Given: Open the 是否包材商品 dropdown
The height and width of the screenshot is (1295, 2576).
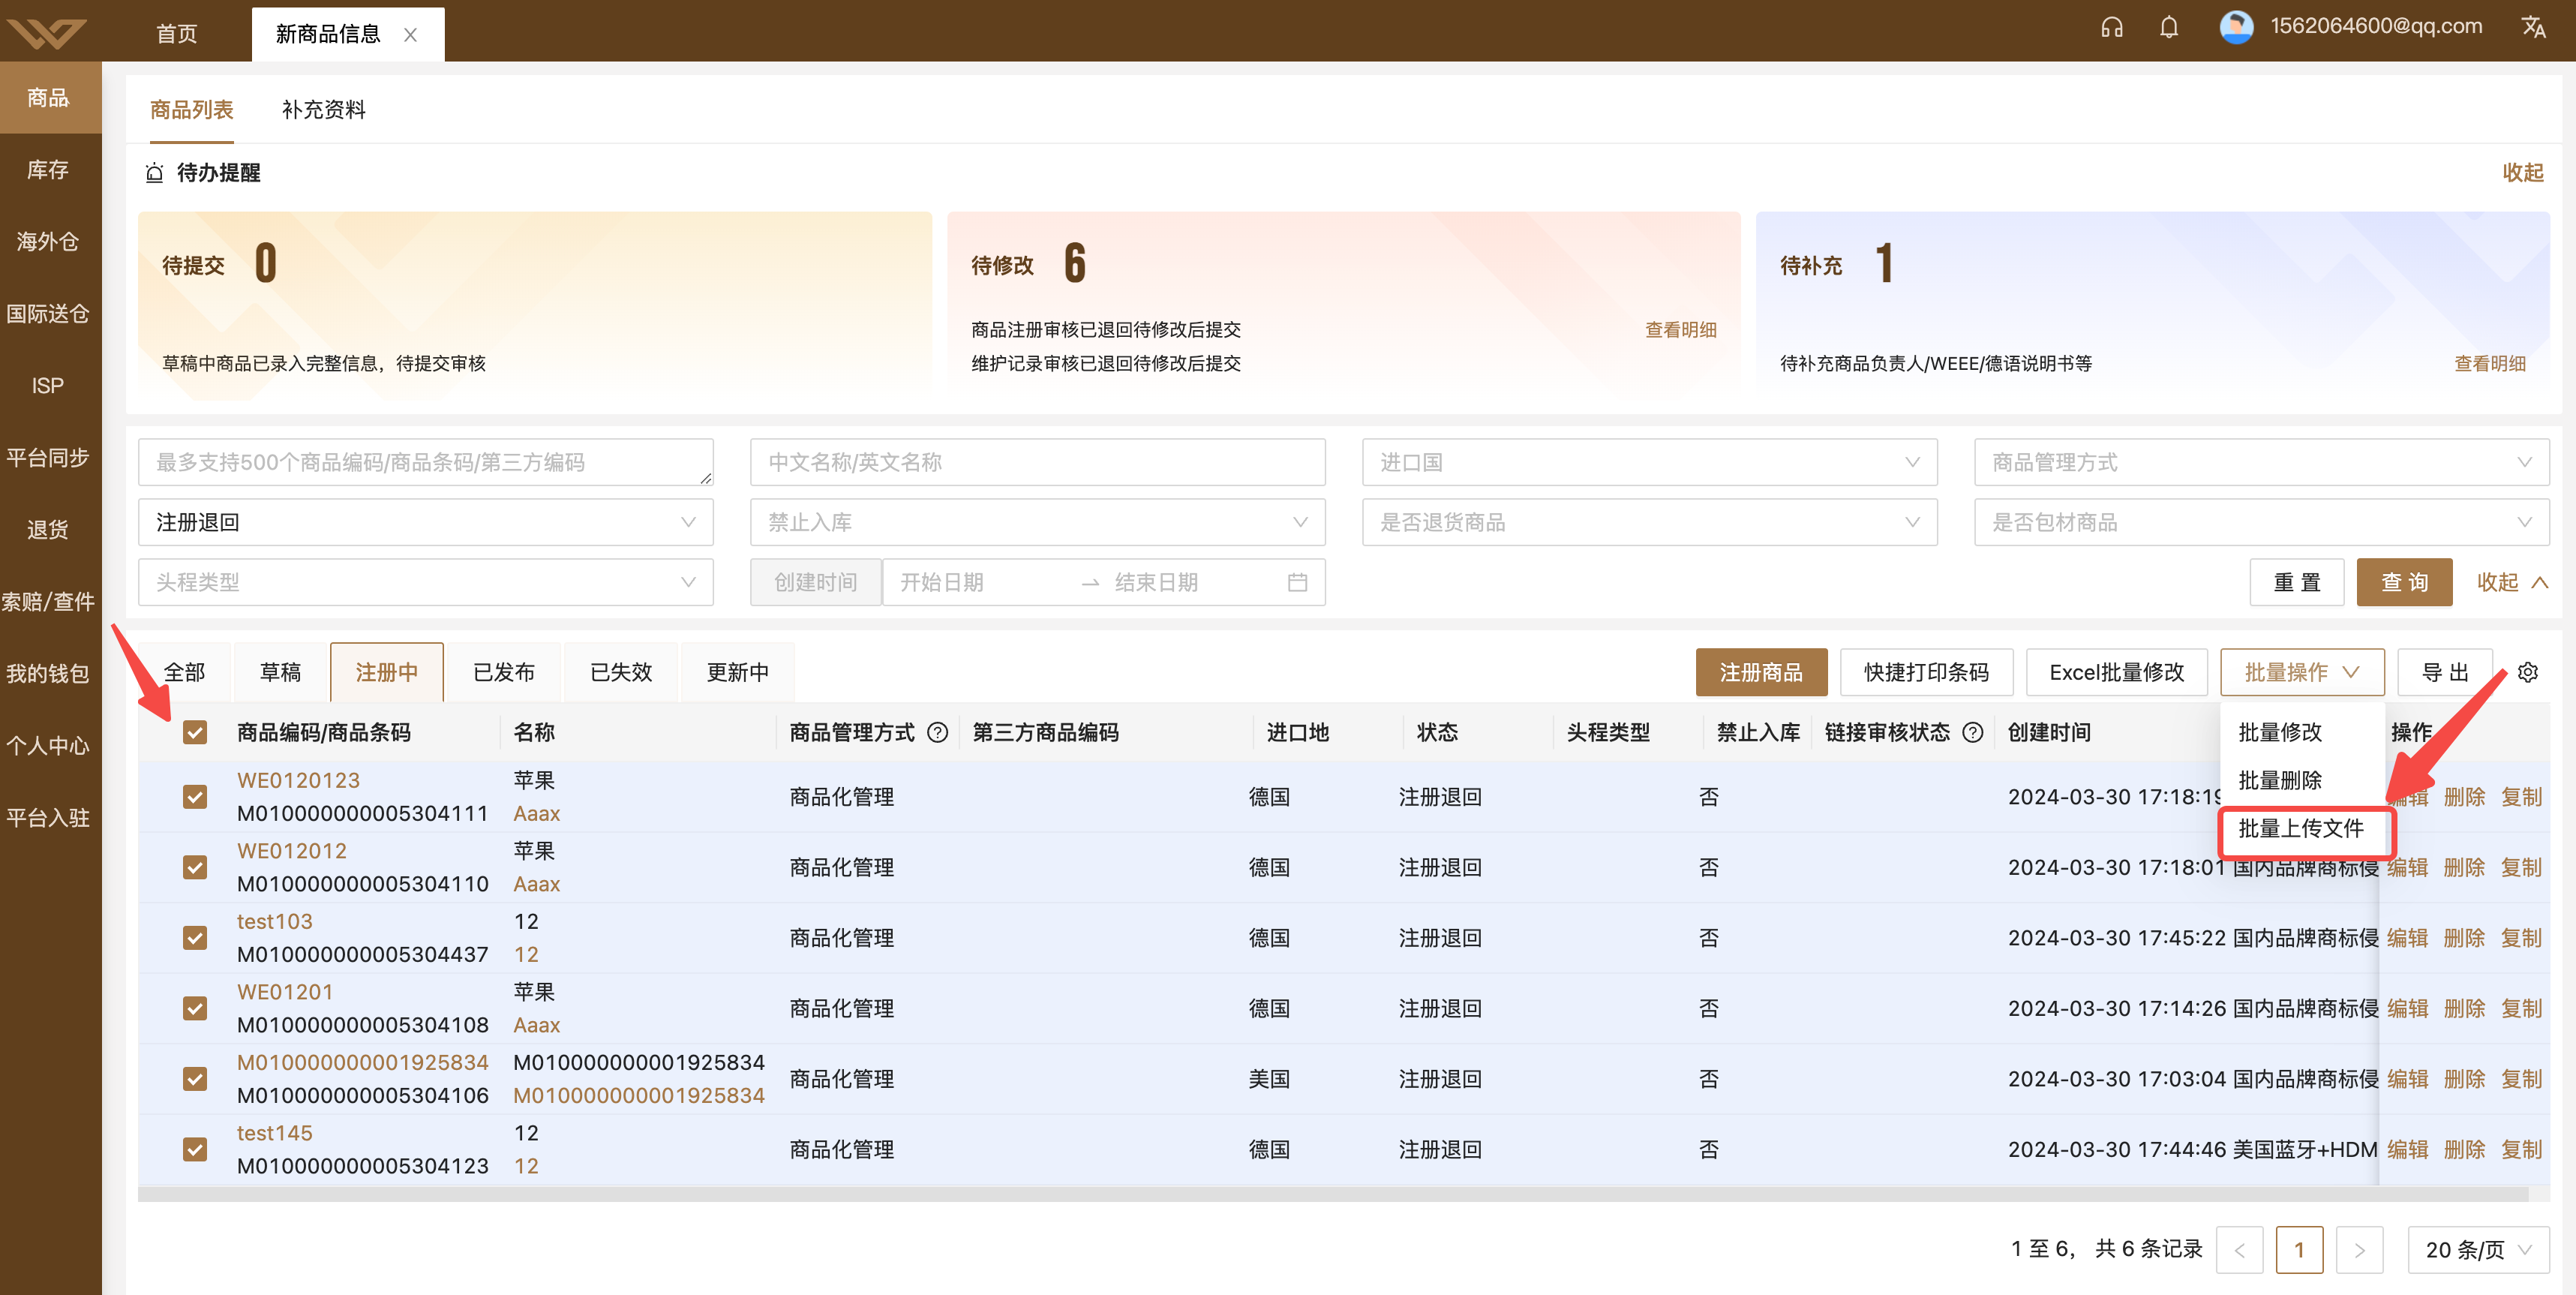Looking at the screenshot, I should (x=2261, y=522).
